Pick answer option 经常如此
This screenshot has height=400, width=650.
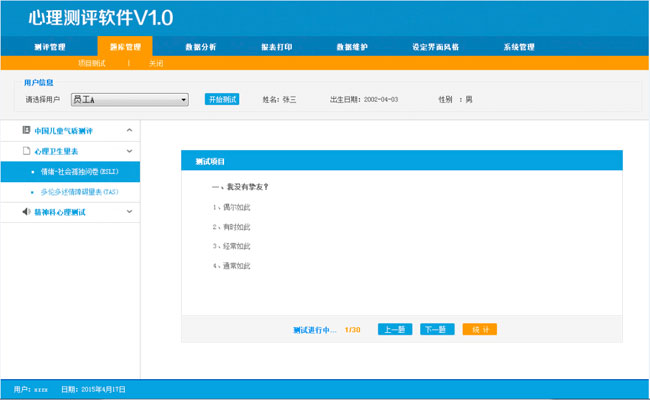pyautogui.click(x=232, y=246)
